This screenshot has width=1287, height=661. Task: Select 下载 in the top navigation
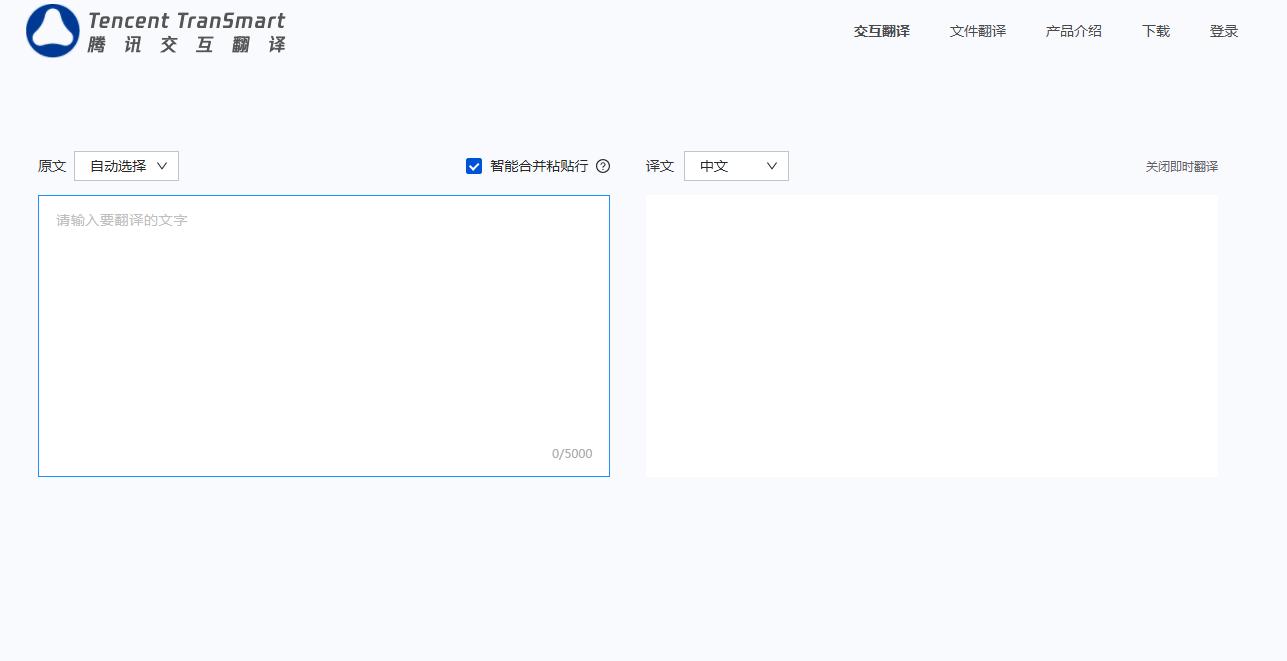[x=1156, y=31]
